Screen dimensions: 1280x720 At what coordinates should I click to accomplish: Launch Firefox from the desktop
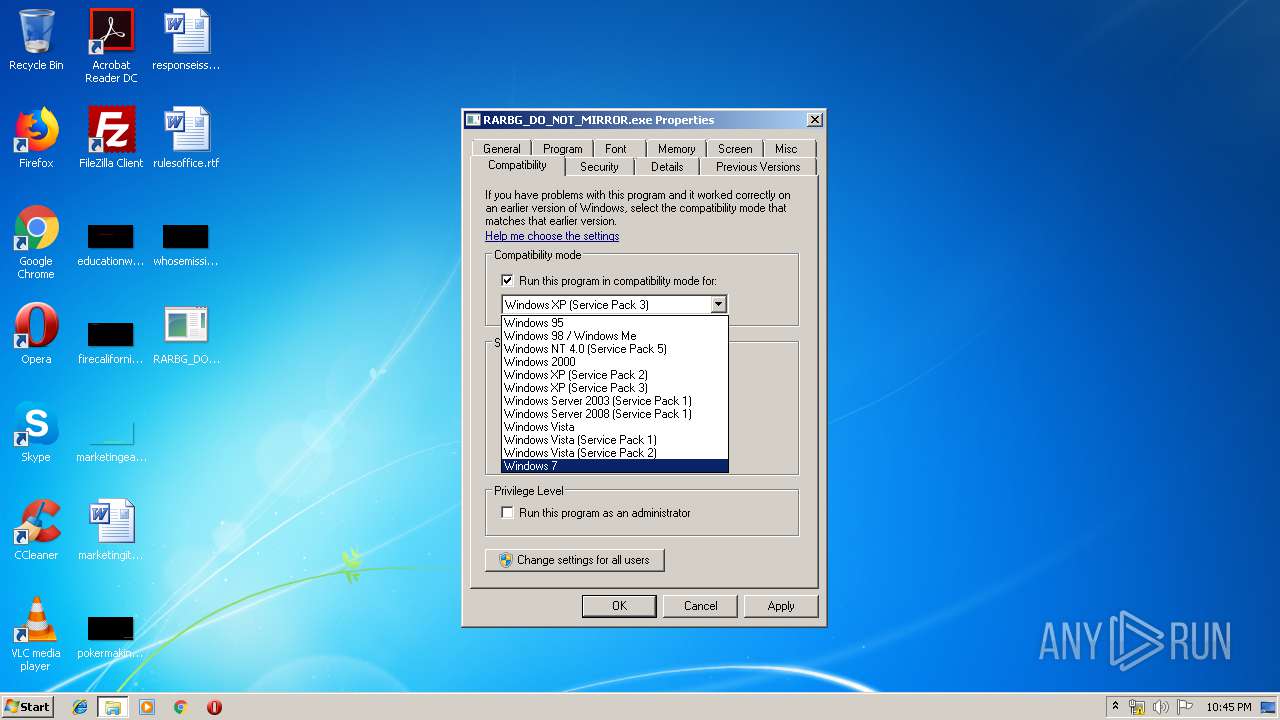pos(36,138)
